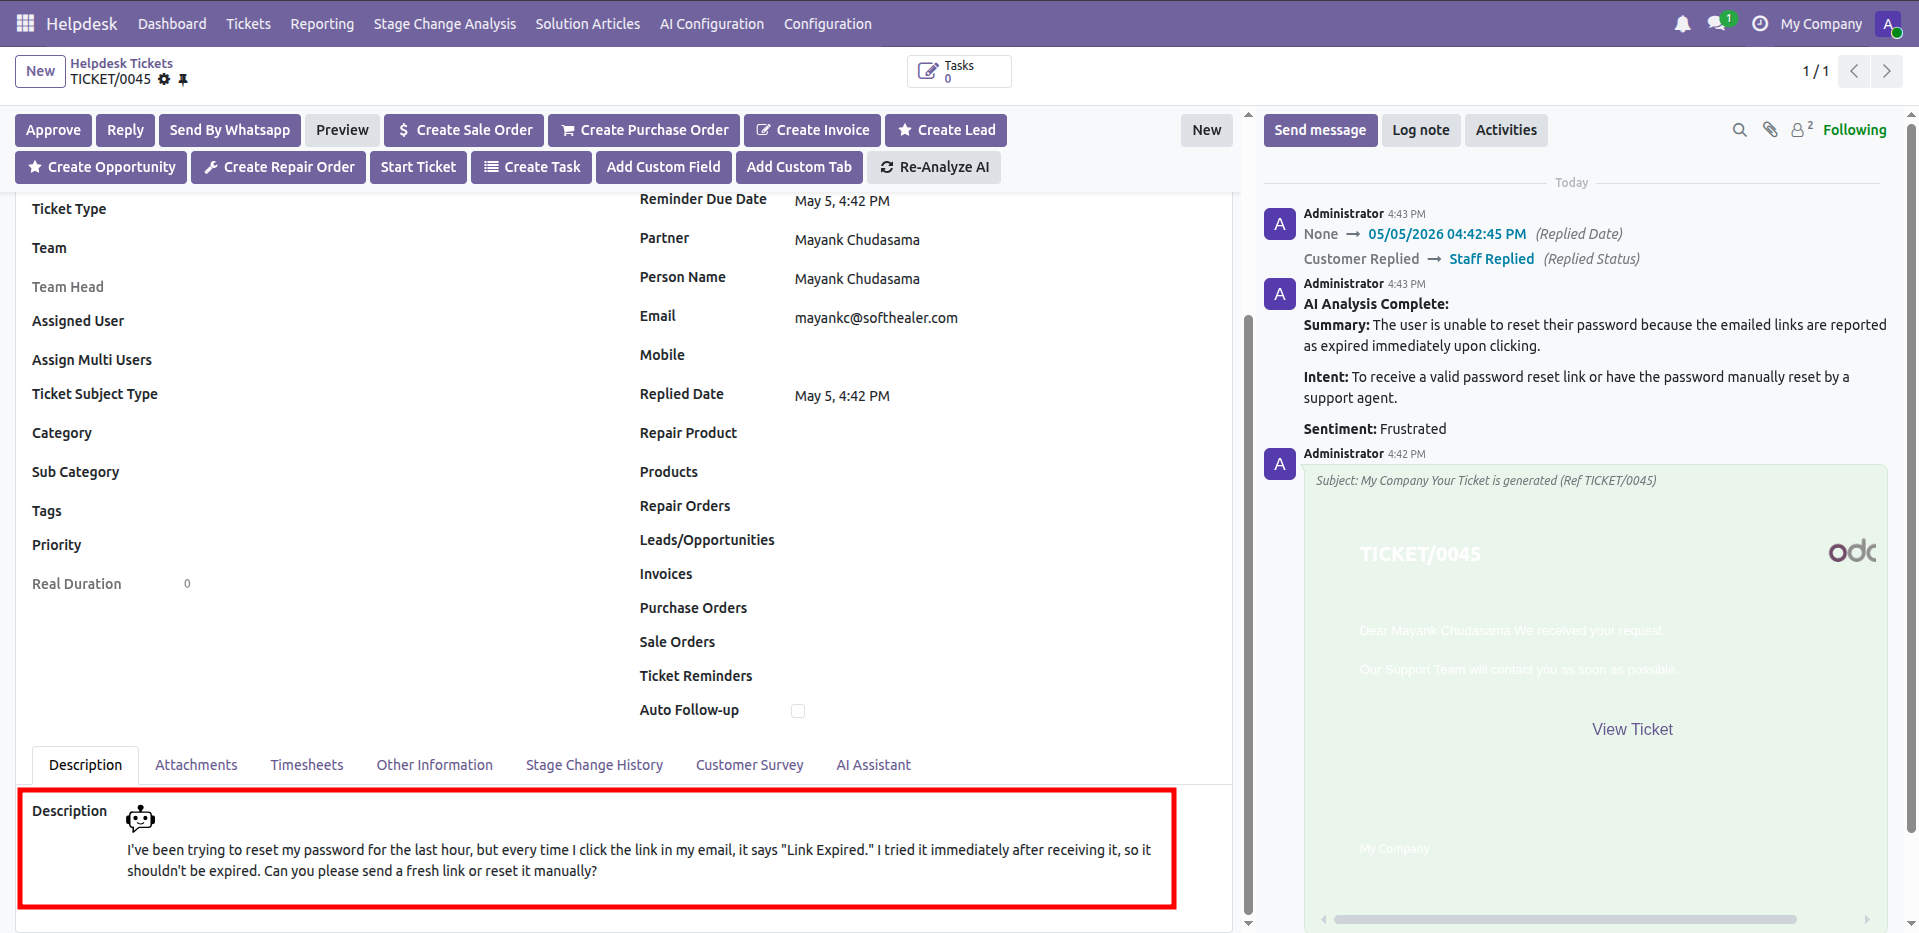Switch to Other Information tab

(x=434, y=765)
